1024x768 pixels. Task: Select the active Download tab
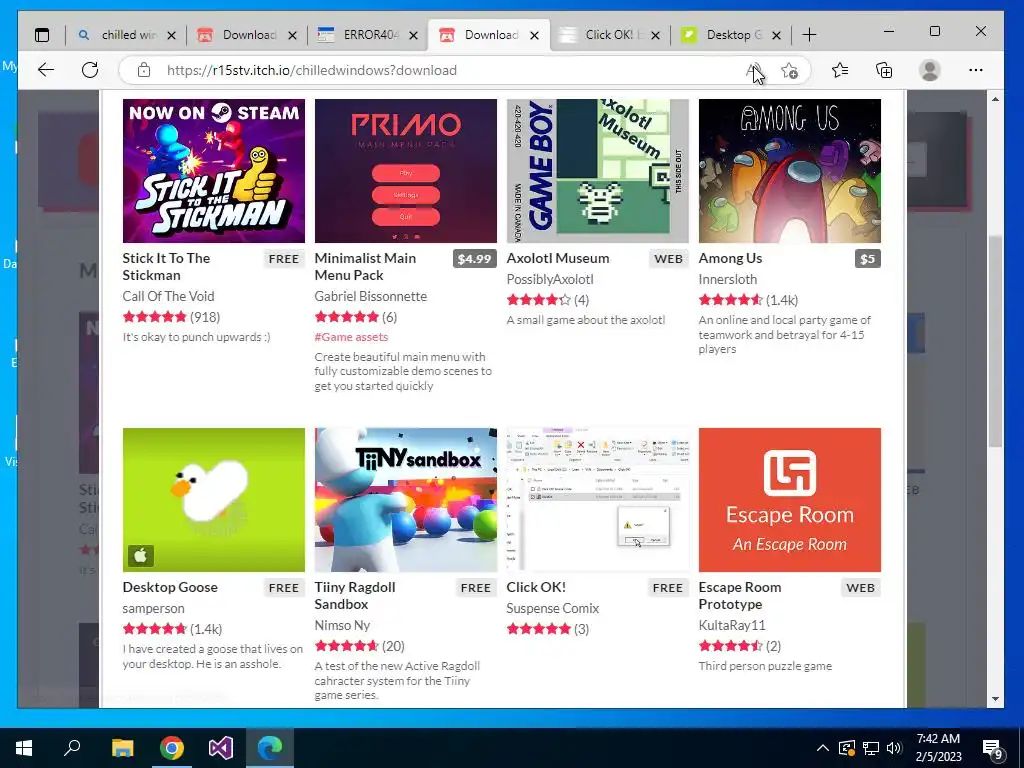click(x=488, y=35)
